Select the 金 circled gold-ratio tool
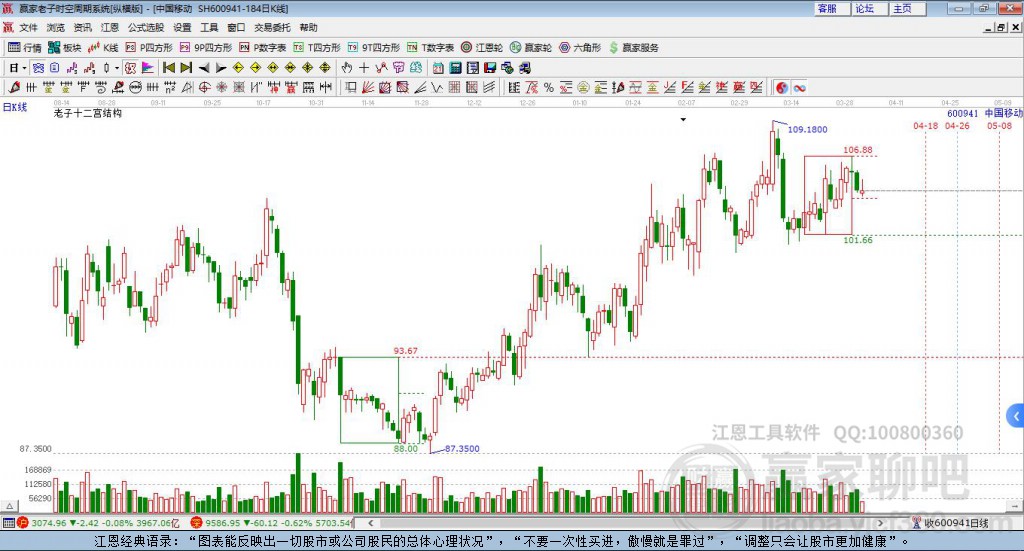The width and height of the screenshot is (1024, 551). 583,87
